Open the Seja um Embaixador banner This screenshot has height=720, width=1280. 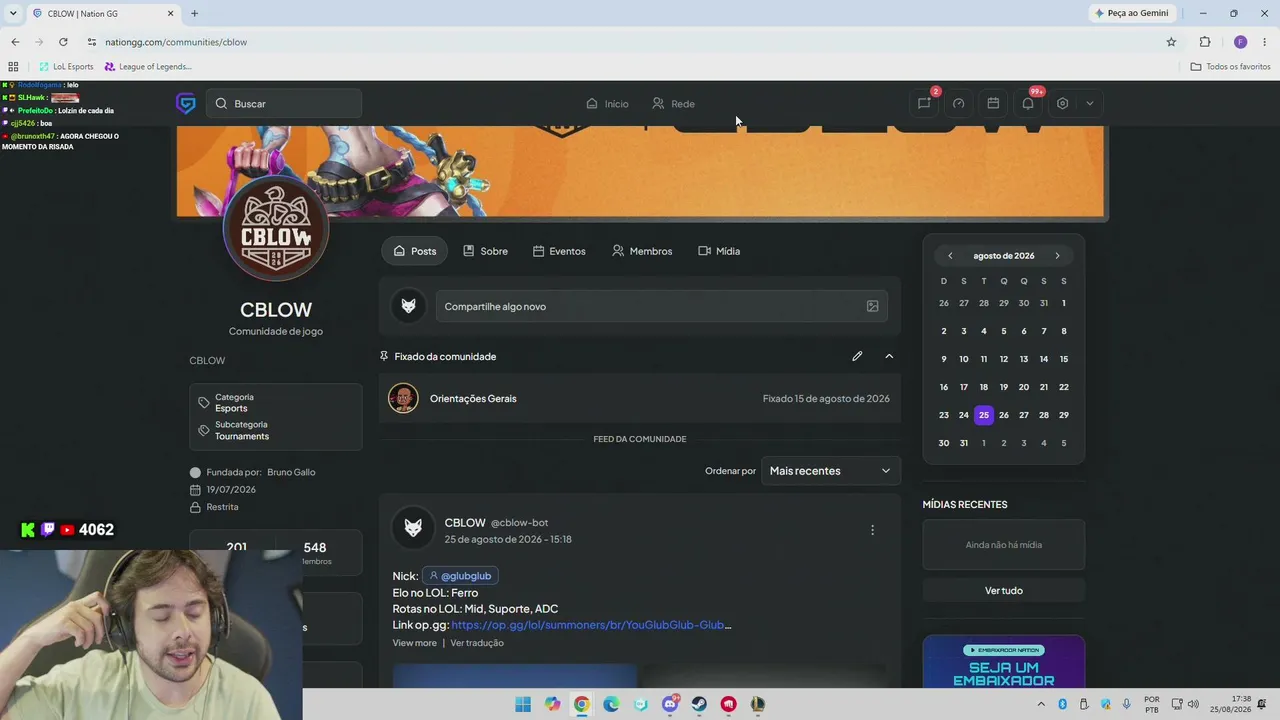[x=1004, y=662]
